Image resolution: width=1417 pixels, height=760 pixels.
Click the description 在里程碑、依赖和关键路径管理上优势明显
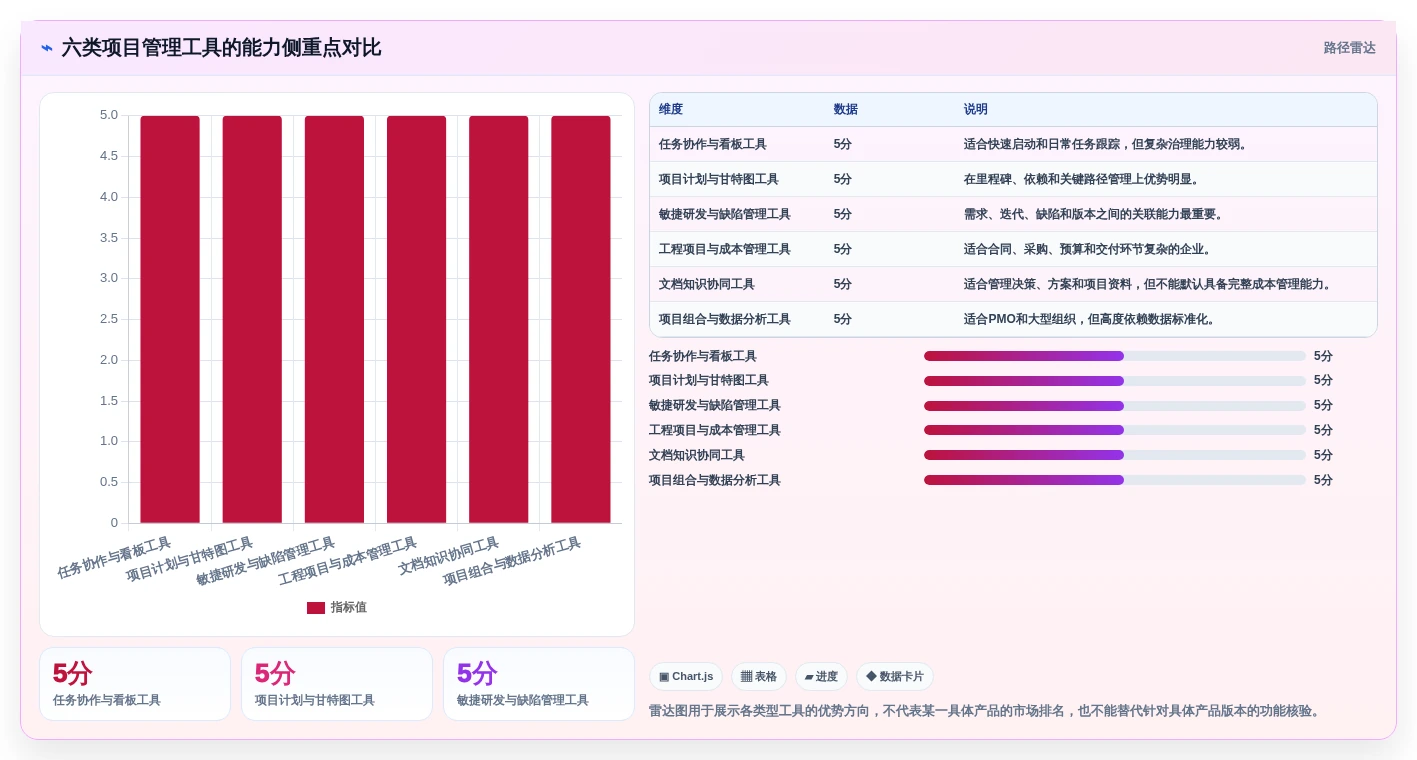pyautogui.click(x=1083, y=179)
